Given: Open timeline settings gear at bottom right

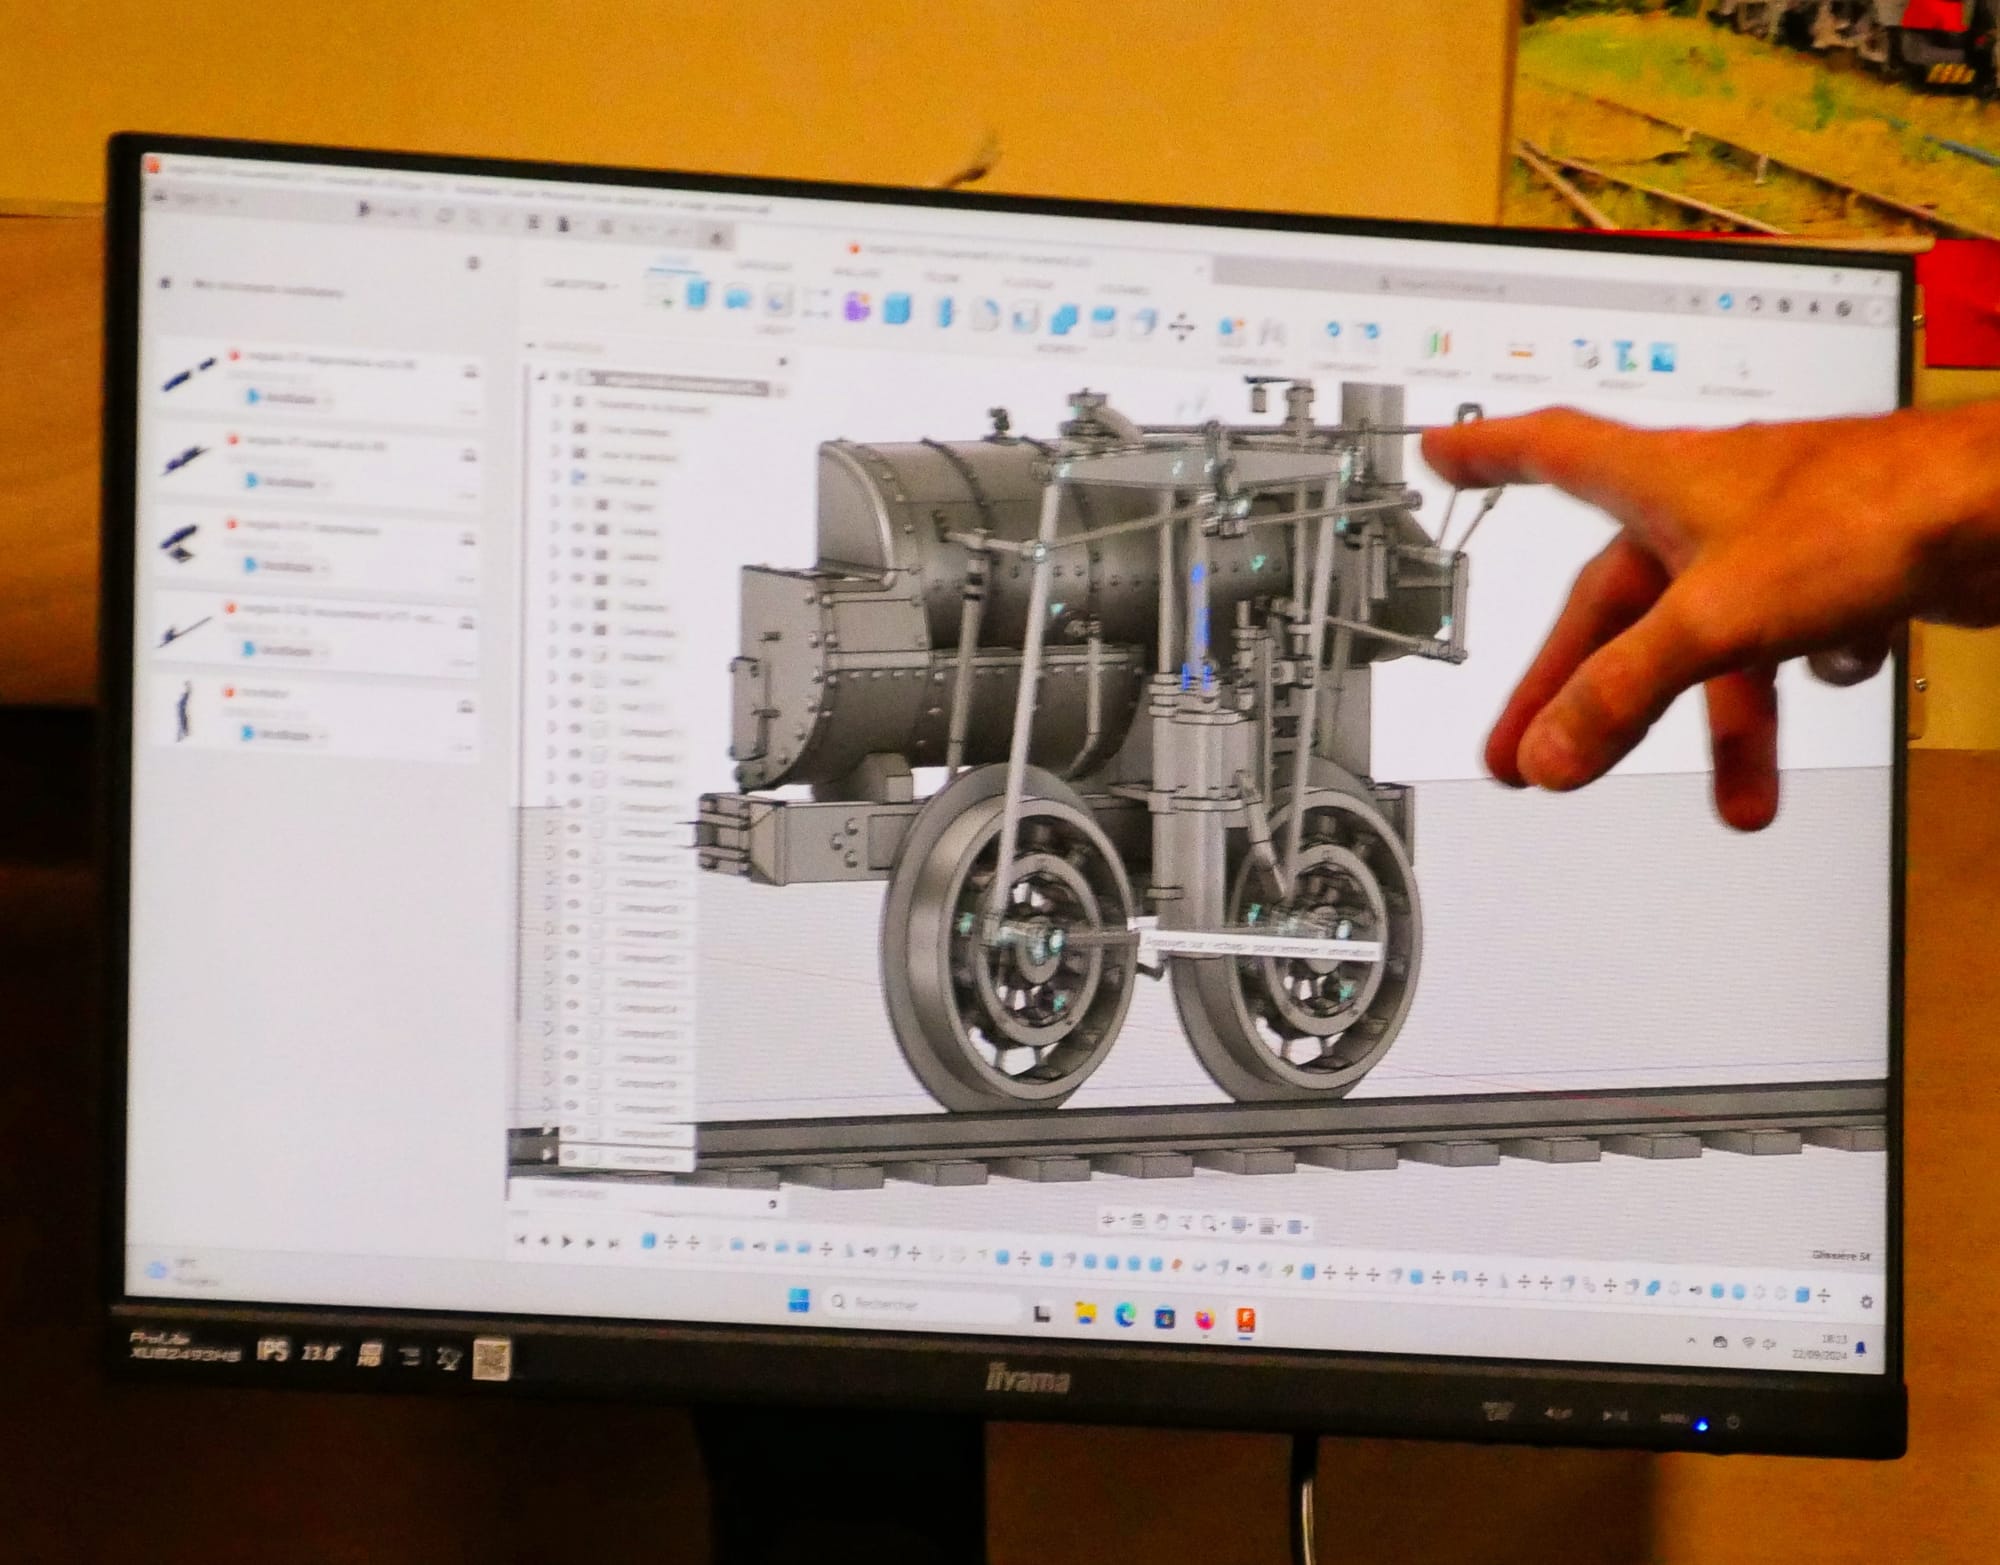Looking at the screenshot, I should point(1866,1302).
